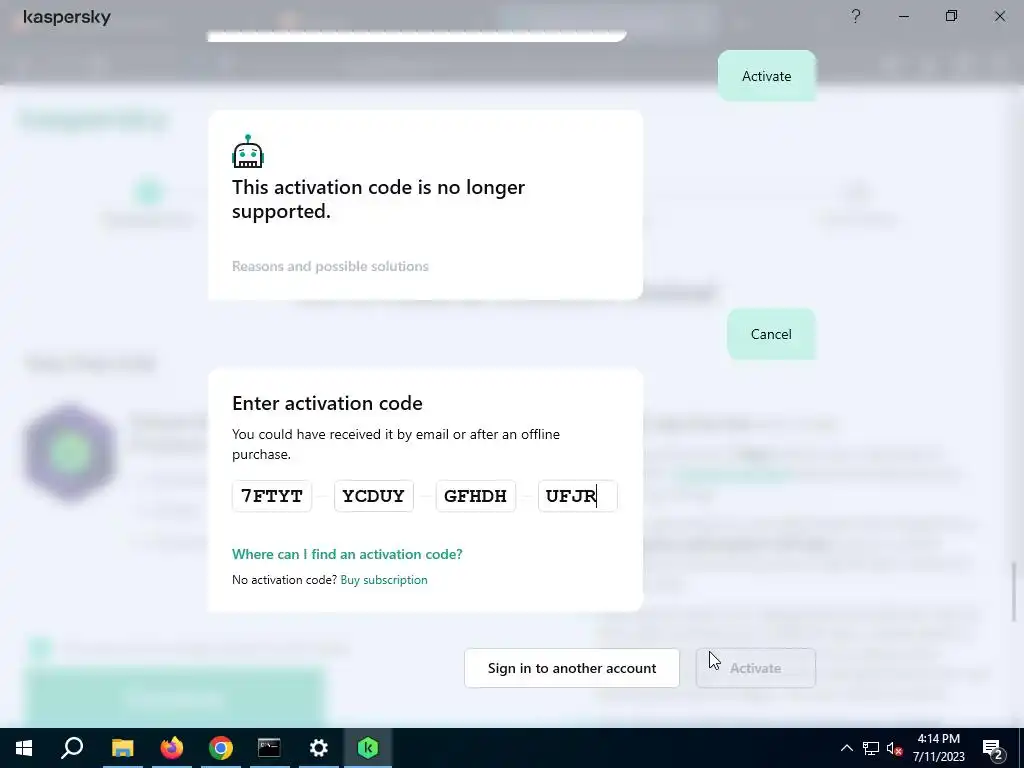1024x768 pixels.
Task: Click the Activate chat bubble at top
Action: (x=767, y=76)
